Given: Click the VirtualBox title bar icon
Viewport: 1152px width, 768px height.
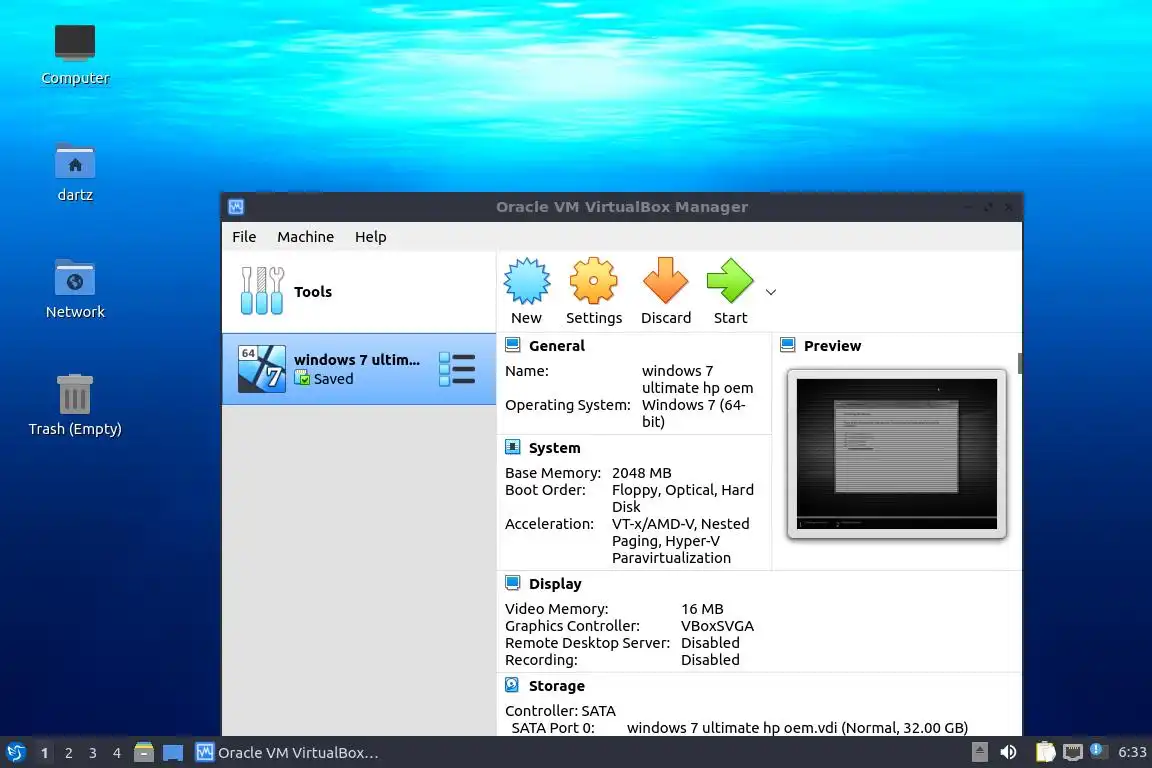Looking at the screenshot, I should [x=236, y=207].
